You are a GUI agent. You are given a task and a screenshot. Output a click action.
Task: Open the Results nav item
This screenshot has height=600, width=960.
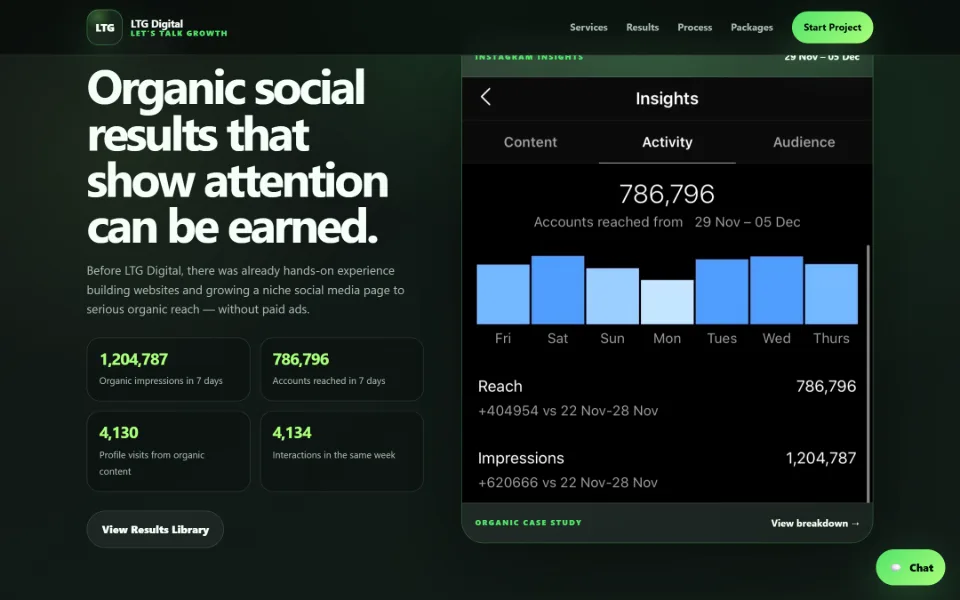pos(642,28)
